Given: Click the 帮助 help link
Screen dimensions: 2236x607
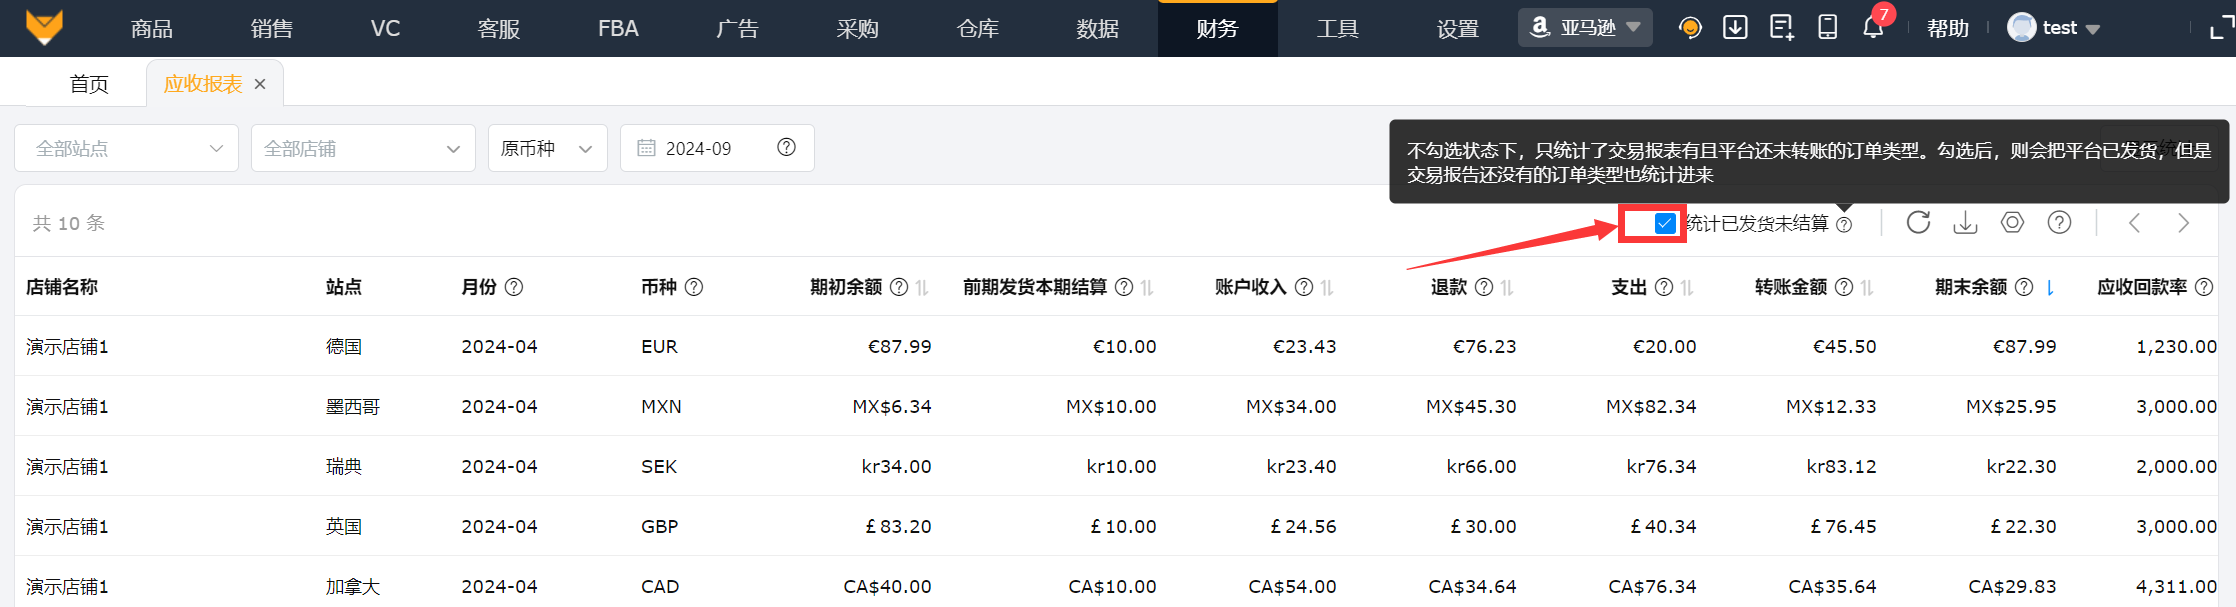Looking at the screenshot, I should click(1948, 28).
